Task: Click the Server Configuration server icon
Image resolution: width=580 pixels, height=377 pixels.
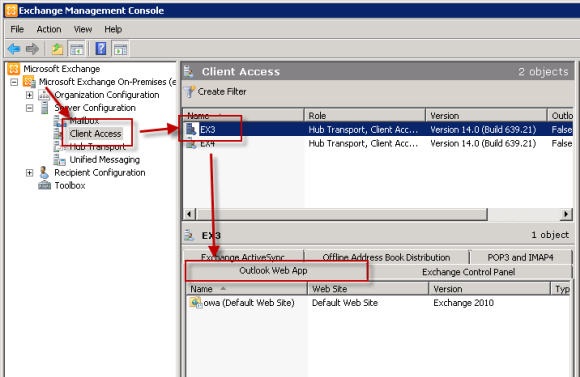Action: 44,108
